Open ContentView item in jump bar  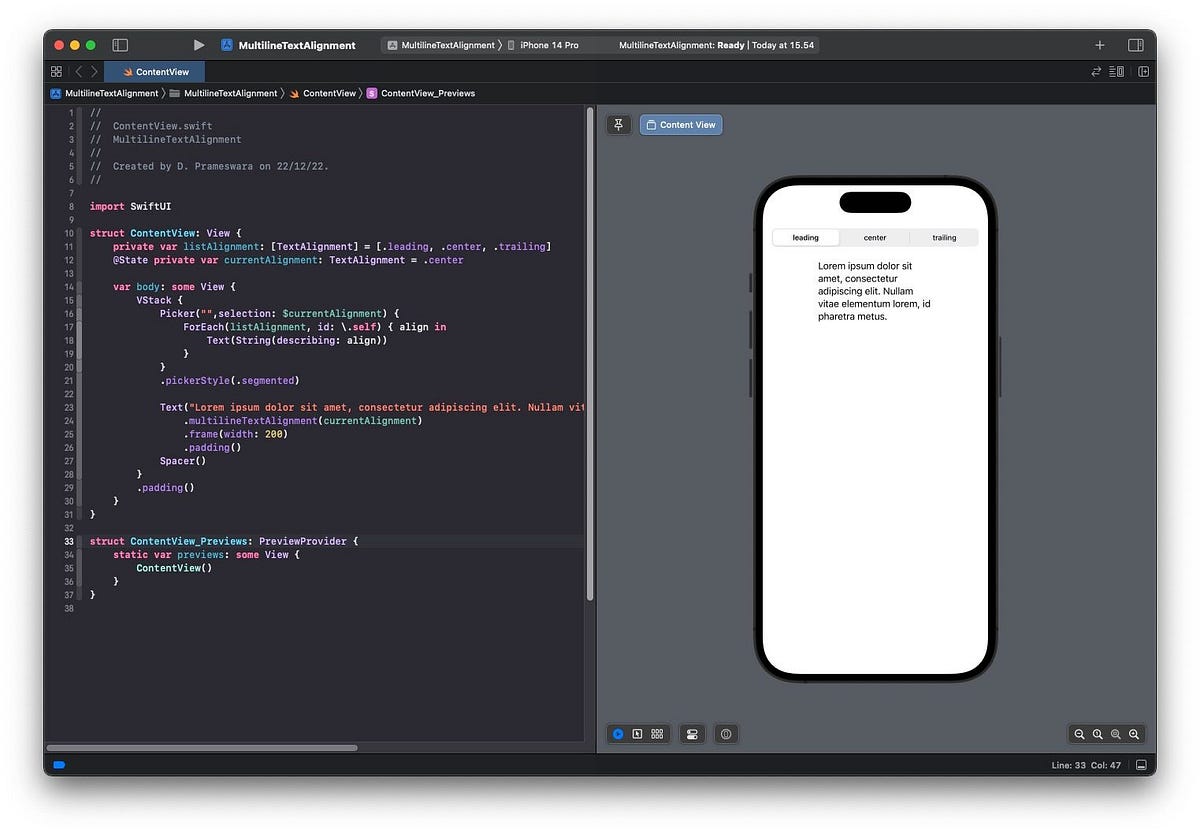[x=327, y=93]
